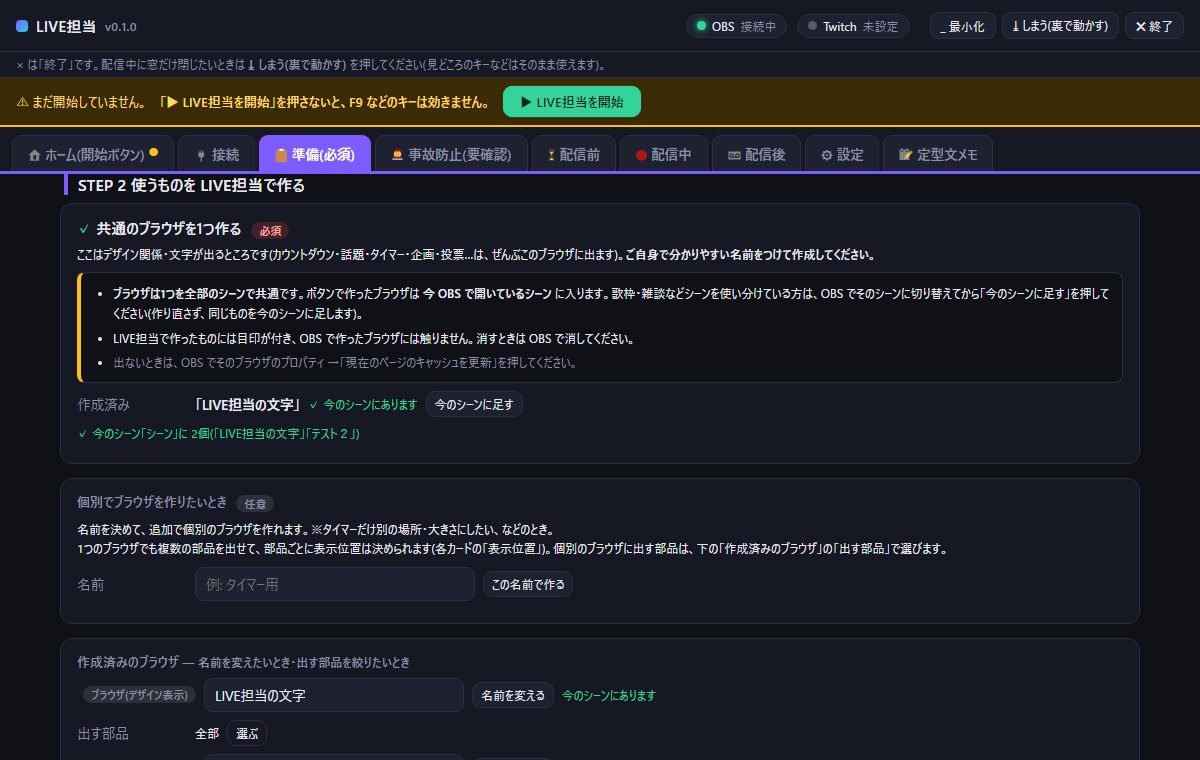Viewport: 1200px width, 760px height.
Task: Switch to the 配信後 tab
Action: [756, 154]
